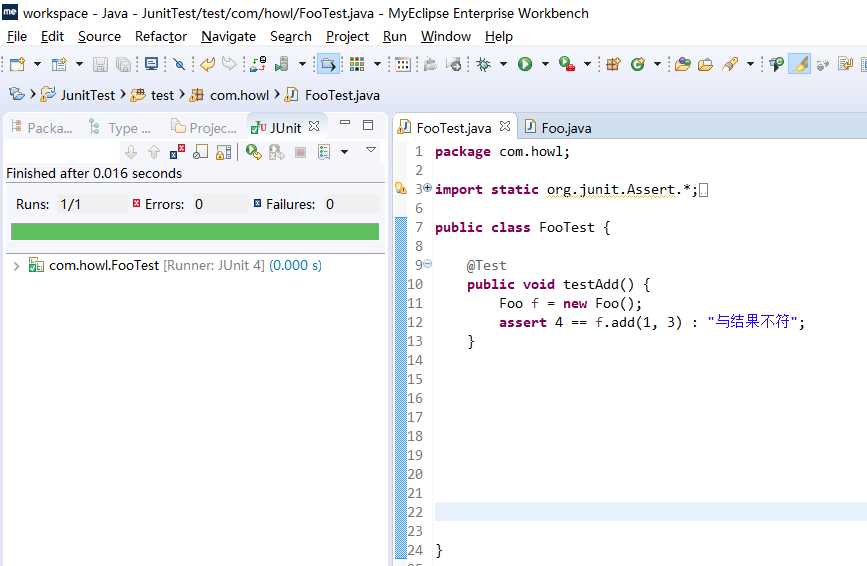867x566 pixels.
Task: Click the Open Type folder icon
Action: pyautogui.click(x=683, y=64)
